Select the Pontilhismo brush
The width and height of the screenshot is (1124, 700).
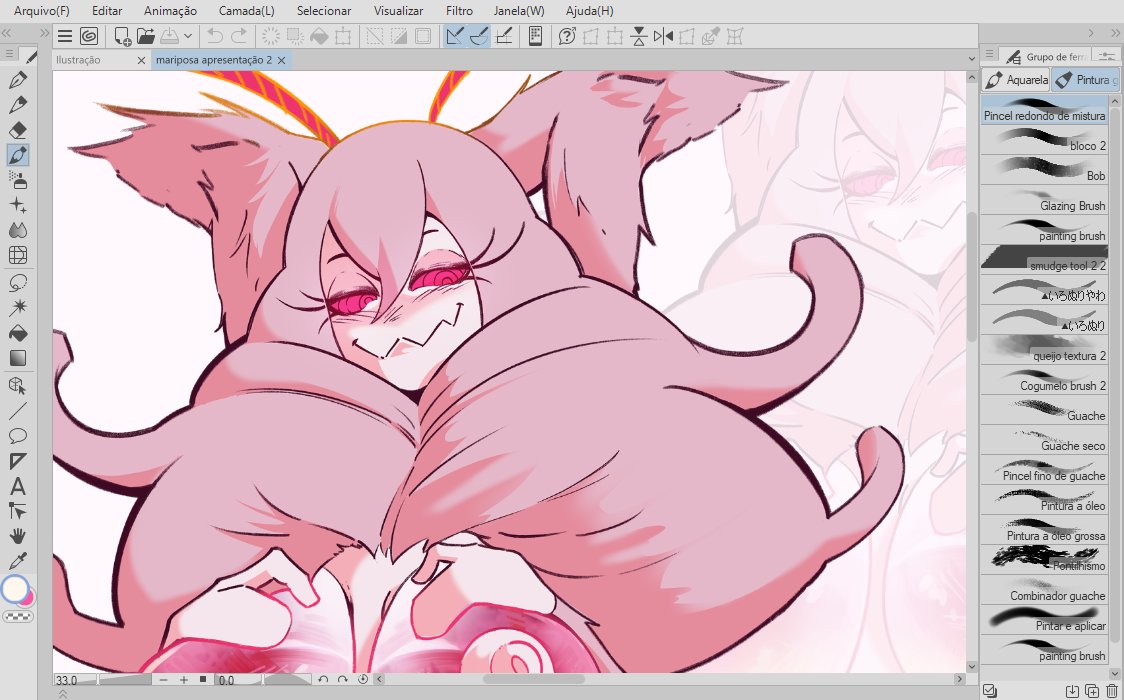point(1044,561)
